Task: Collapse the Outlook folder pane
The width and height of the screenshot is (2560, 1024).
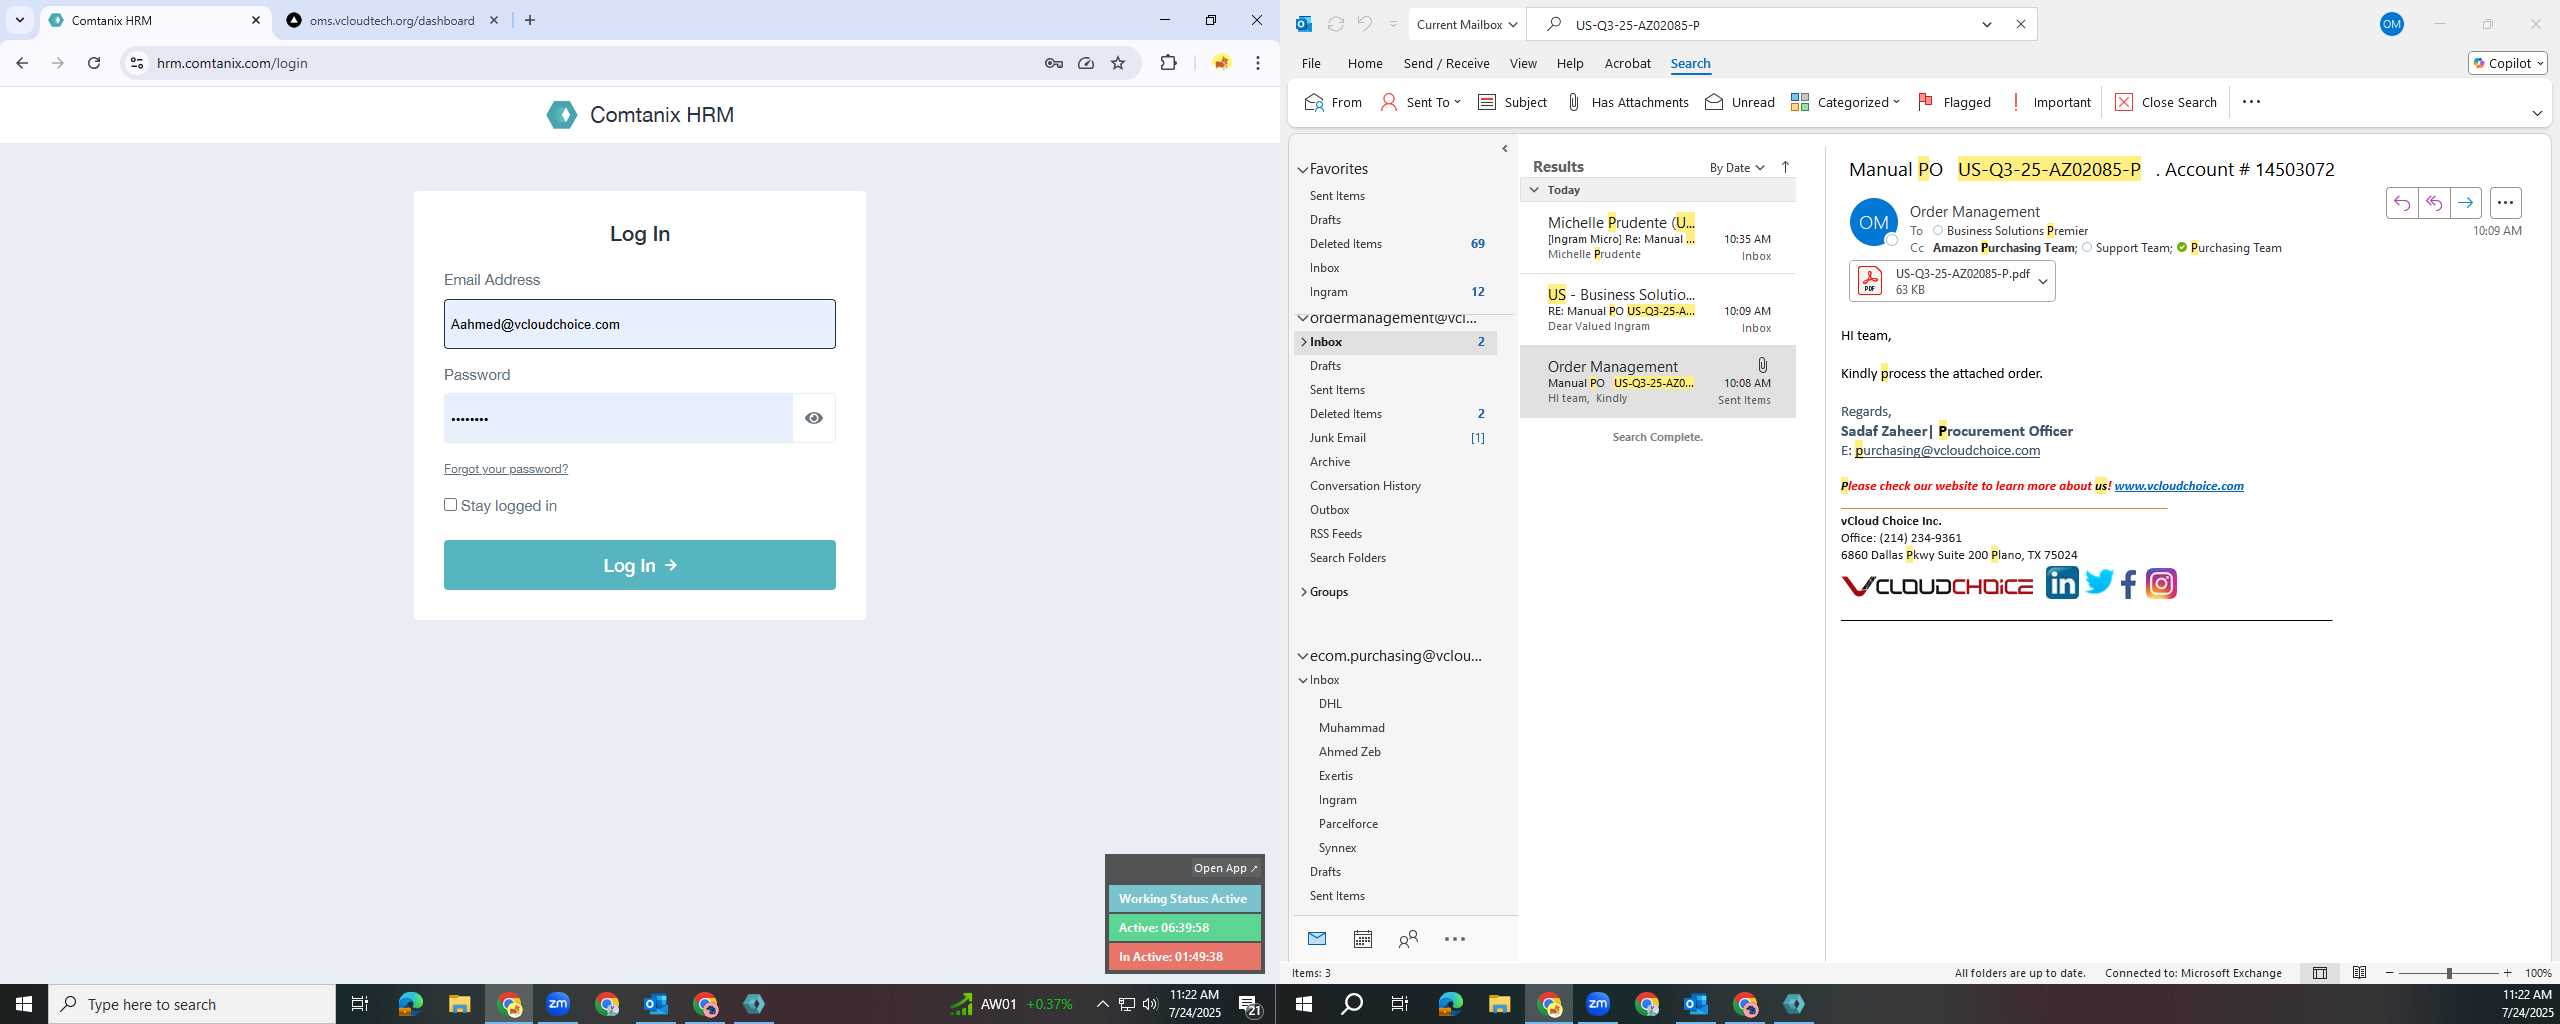Action: click(1505, 149)
